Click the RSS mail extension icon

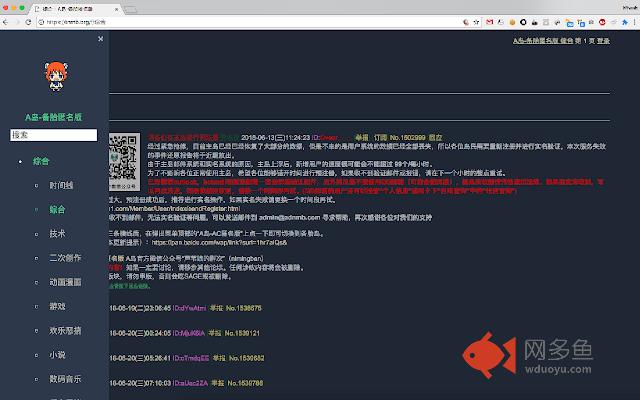coord(569,23)
